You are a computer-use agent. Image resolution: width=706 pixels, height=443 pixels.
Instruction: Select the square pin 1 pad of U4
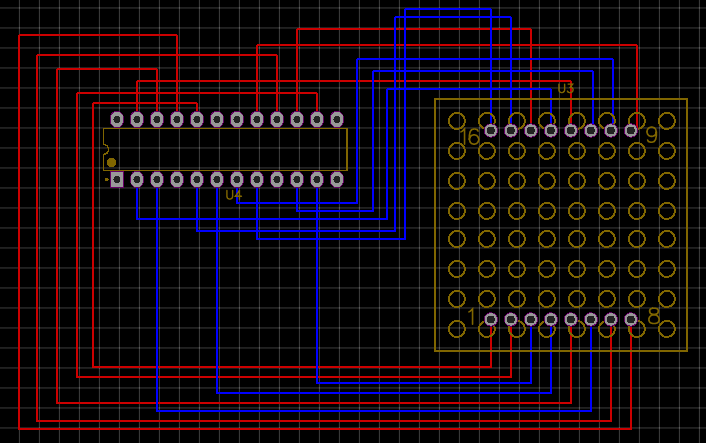[x=117, y=179]
